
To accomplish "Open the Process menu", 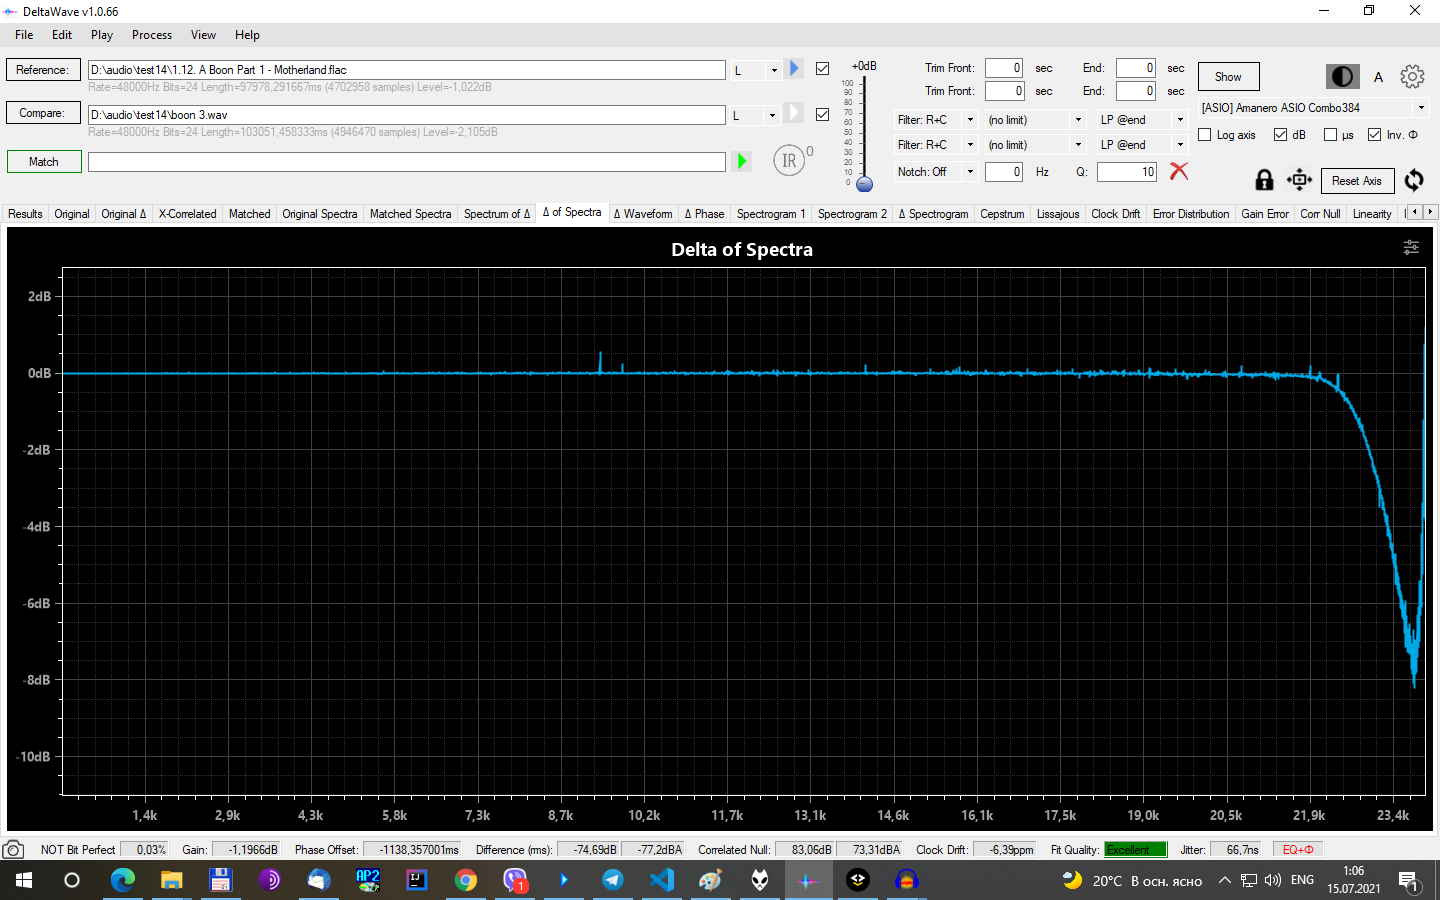I will click(x=152, y=34).
